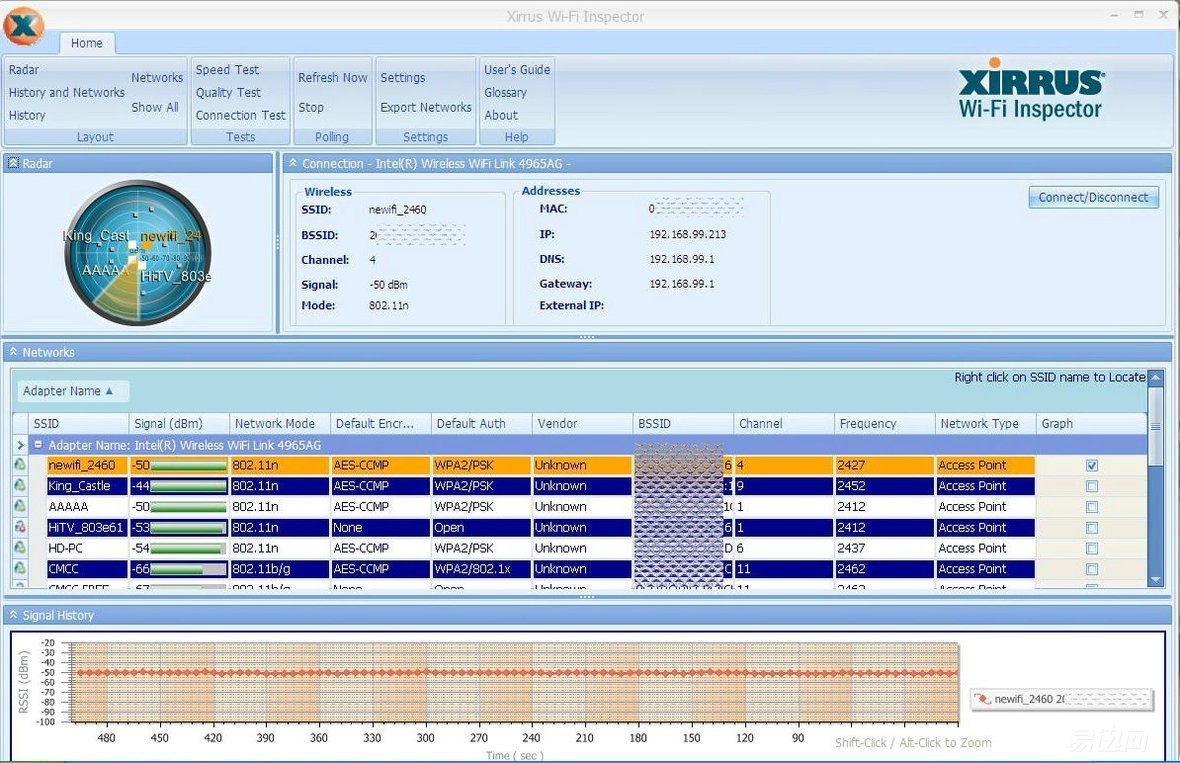Select the HiTV_803e61 SSID cell
Screen dimensions: 1180x763
(x=87, y=527)
